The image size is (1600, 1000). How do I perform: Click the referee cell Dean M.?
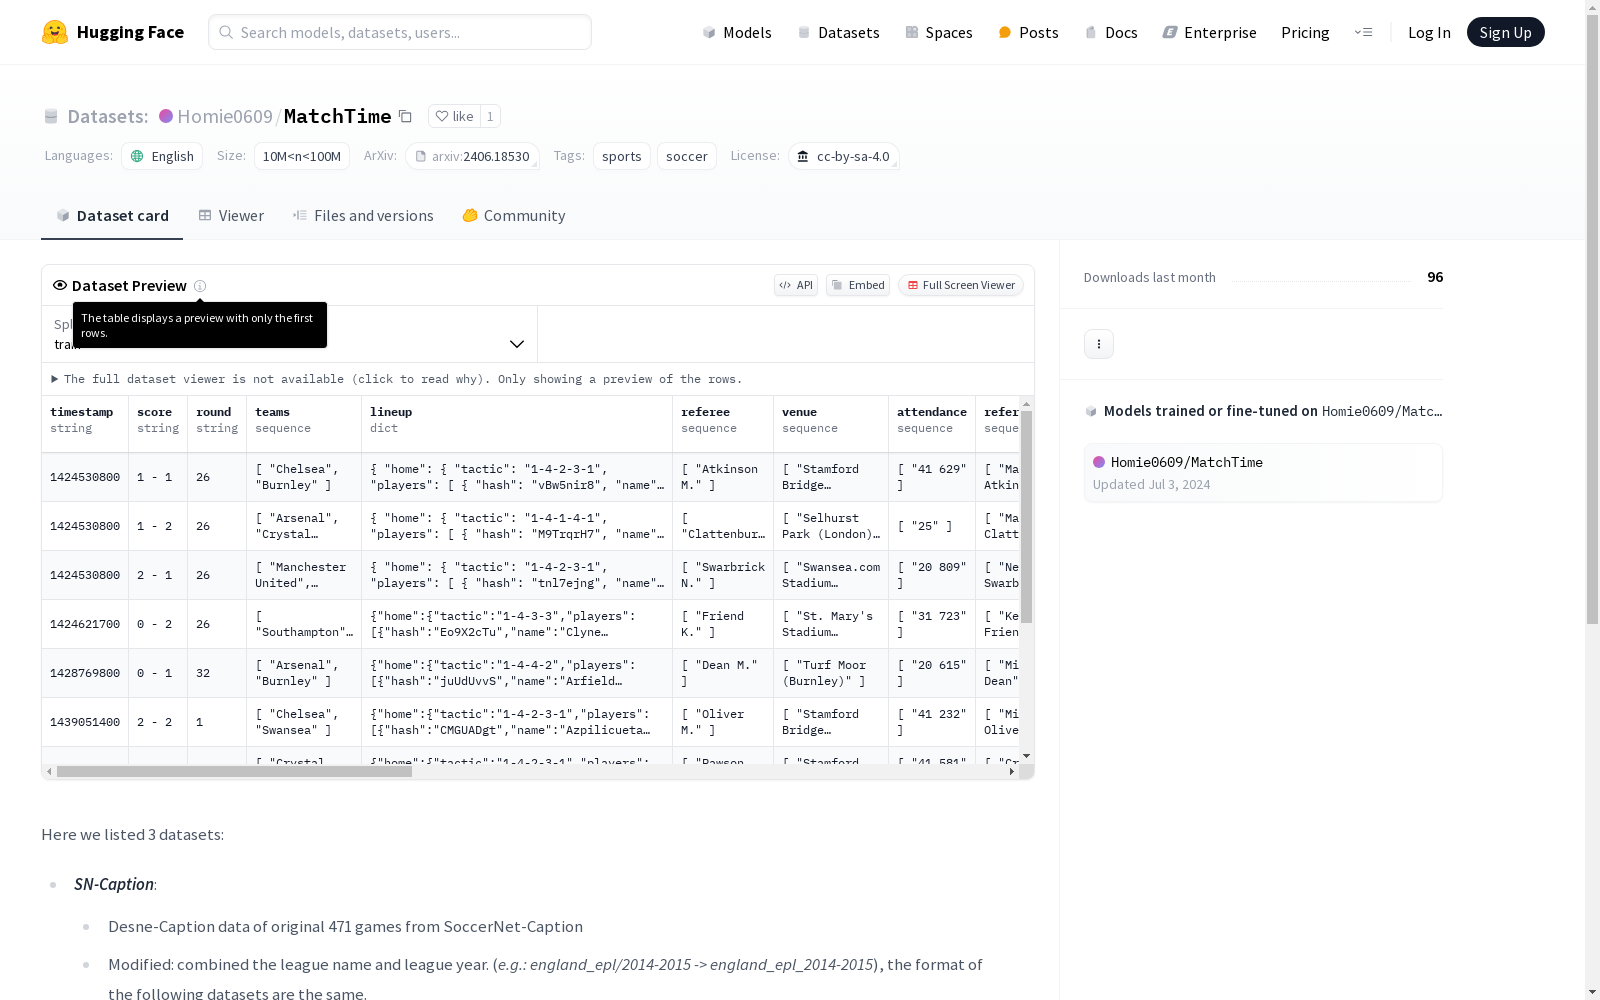tap(723, 673)
